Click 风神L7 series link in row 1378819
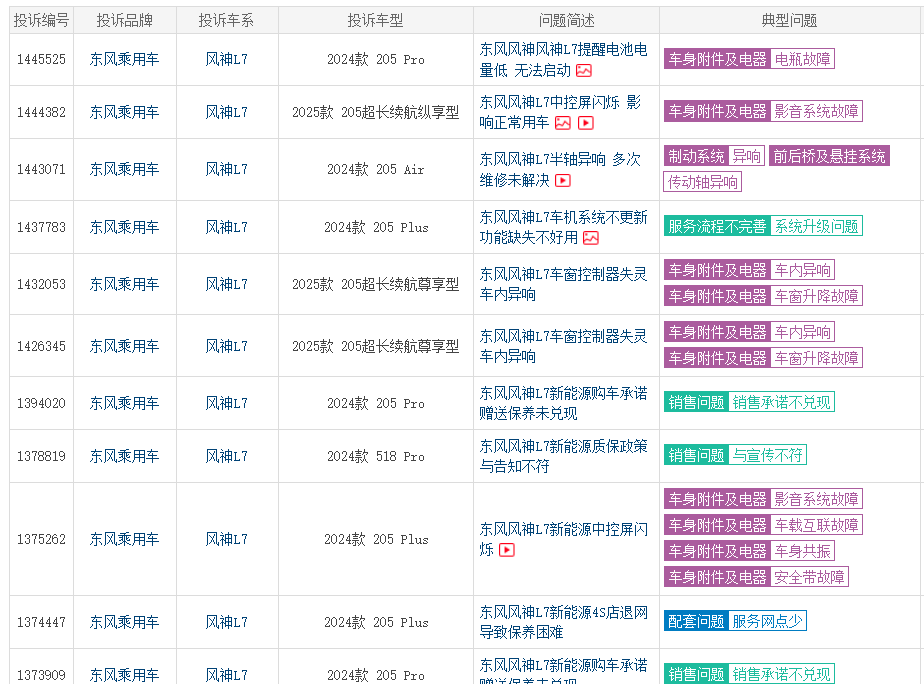The height and width of the screenshot is (684, 924). [x=226, y=456]
